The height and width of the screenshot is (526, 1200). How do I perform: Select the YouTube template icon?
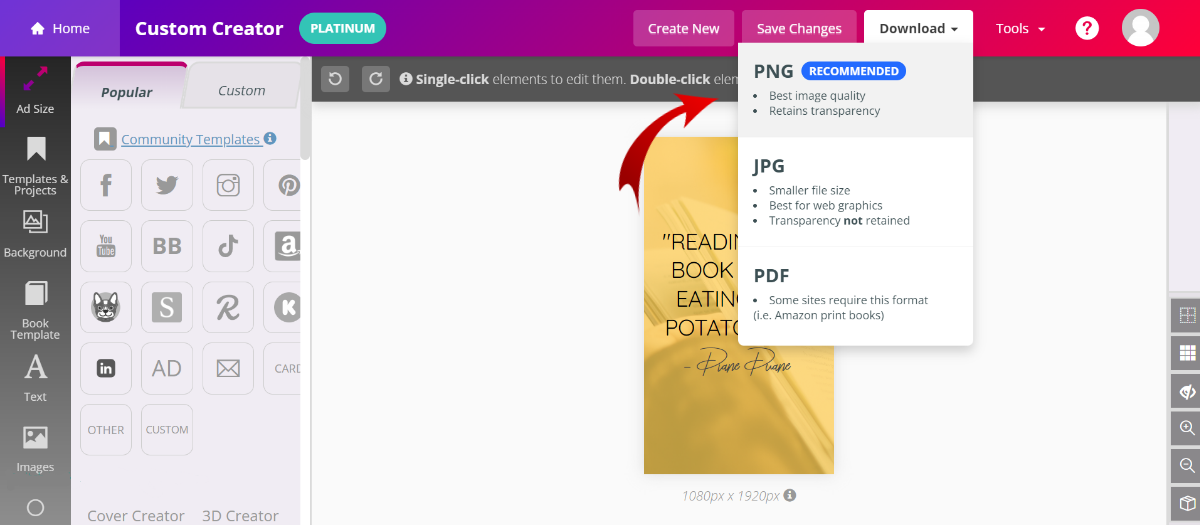pyautogui.click(x=106, y=246)
